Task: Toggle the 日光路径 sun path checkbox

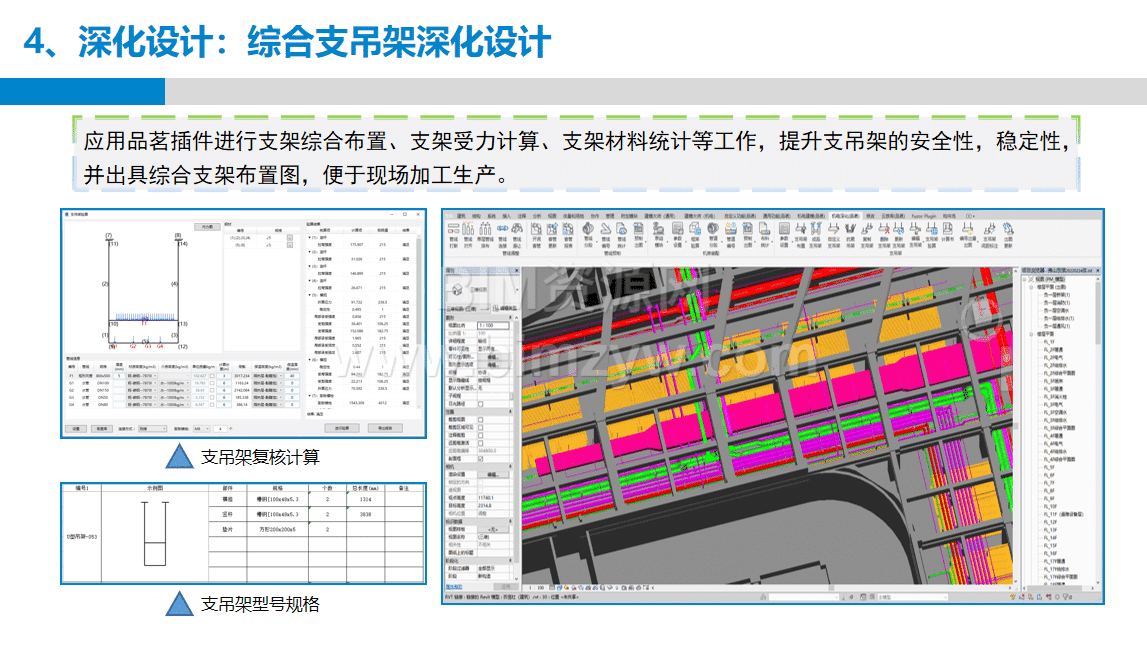Action: (x=480, y=404)
